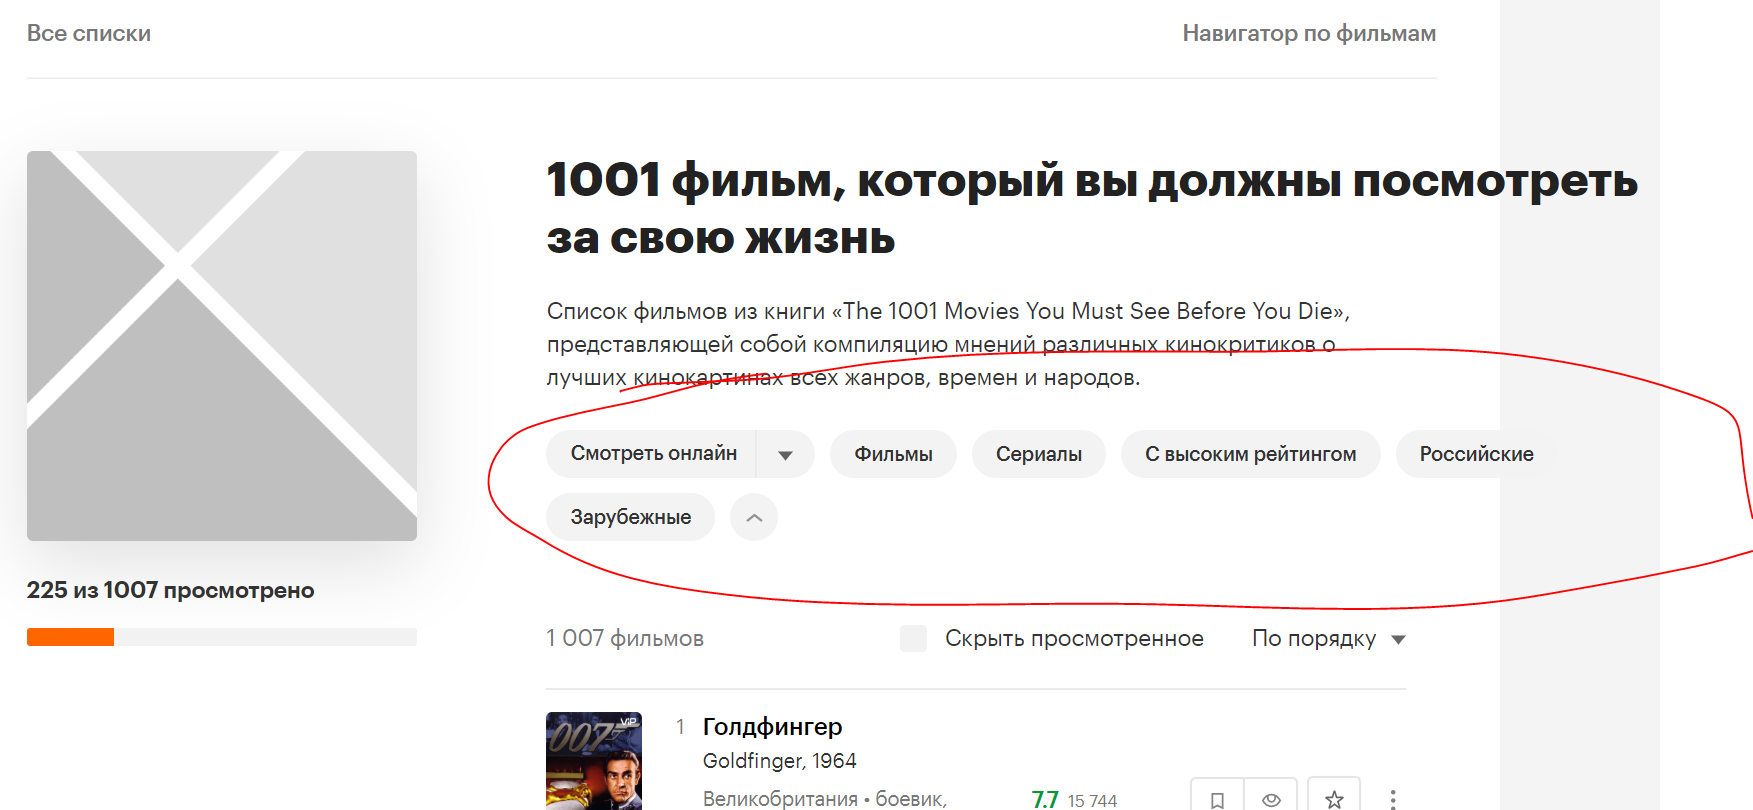Select the С высоким рейтингом filter
The width and height of the screenshot is (1753, 810).
(x=1251, y=454)
